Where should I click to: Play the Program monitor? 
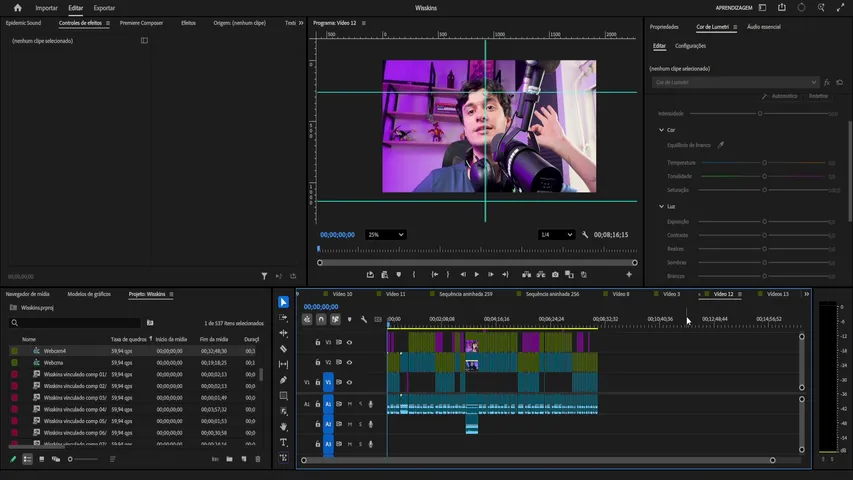(477, 275)
